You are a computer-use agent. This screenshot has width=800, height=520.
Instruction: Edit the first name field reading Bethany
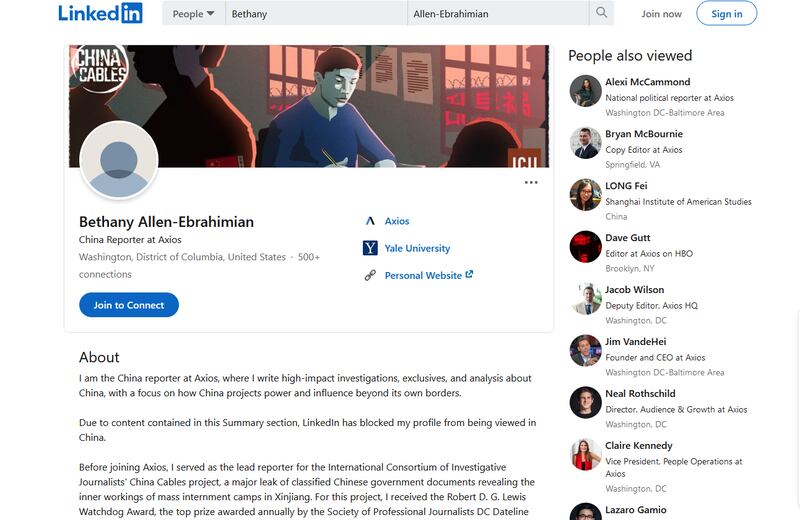click(316, 14)
